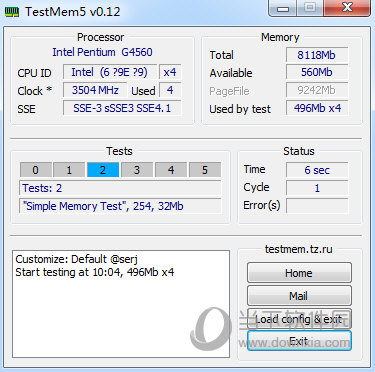Click Load config & exit button
The height and width of the screenshot is (372, 375).
pyautogui.click(x=299, y=319)
